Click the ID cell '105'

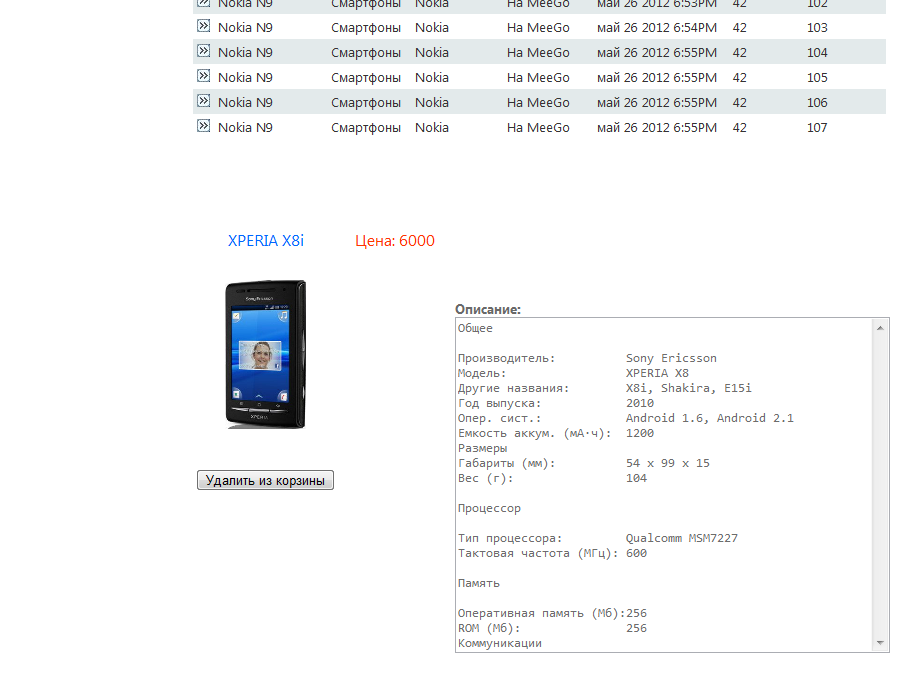click(x=817, y=78)
